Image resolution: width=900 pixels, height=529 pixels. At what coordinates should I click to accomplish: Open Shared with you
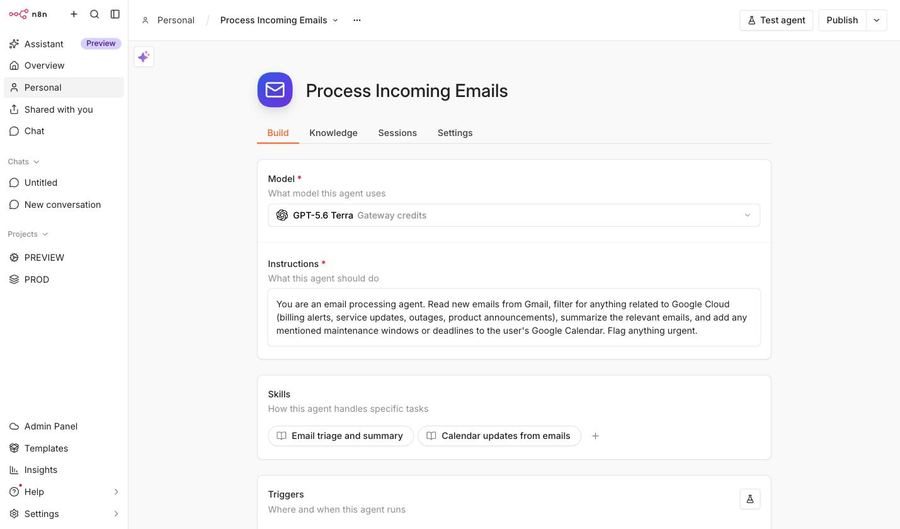tap(64, 109)
